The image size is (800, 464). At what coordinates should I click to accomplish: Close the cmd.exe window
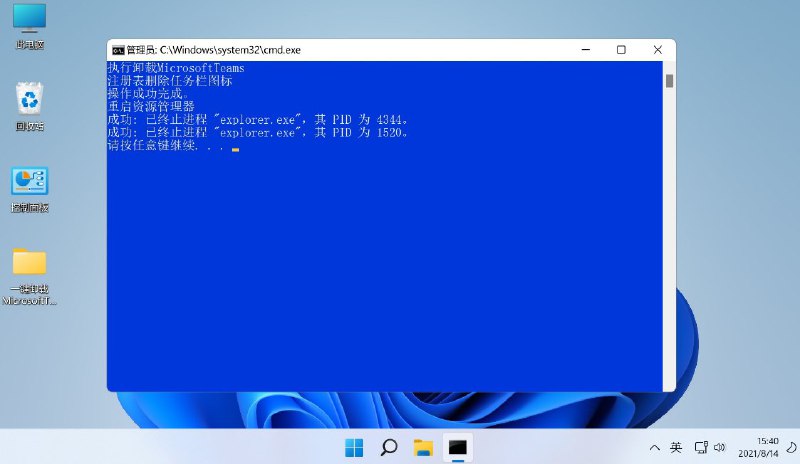[x=658, y=50]
